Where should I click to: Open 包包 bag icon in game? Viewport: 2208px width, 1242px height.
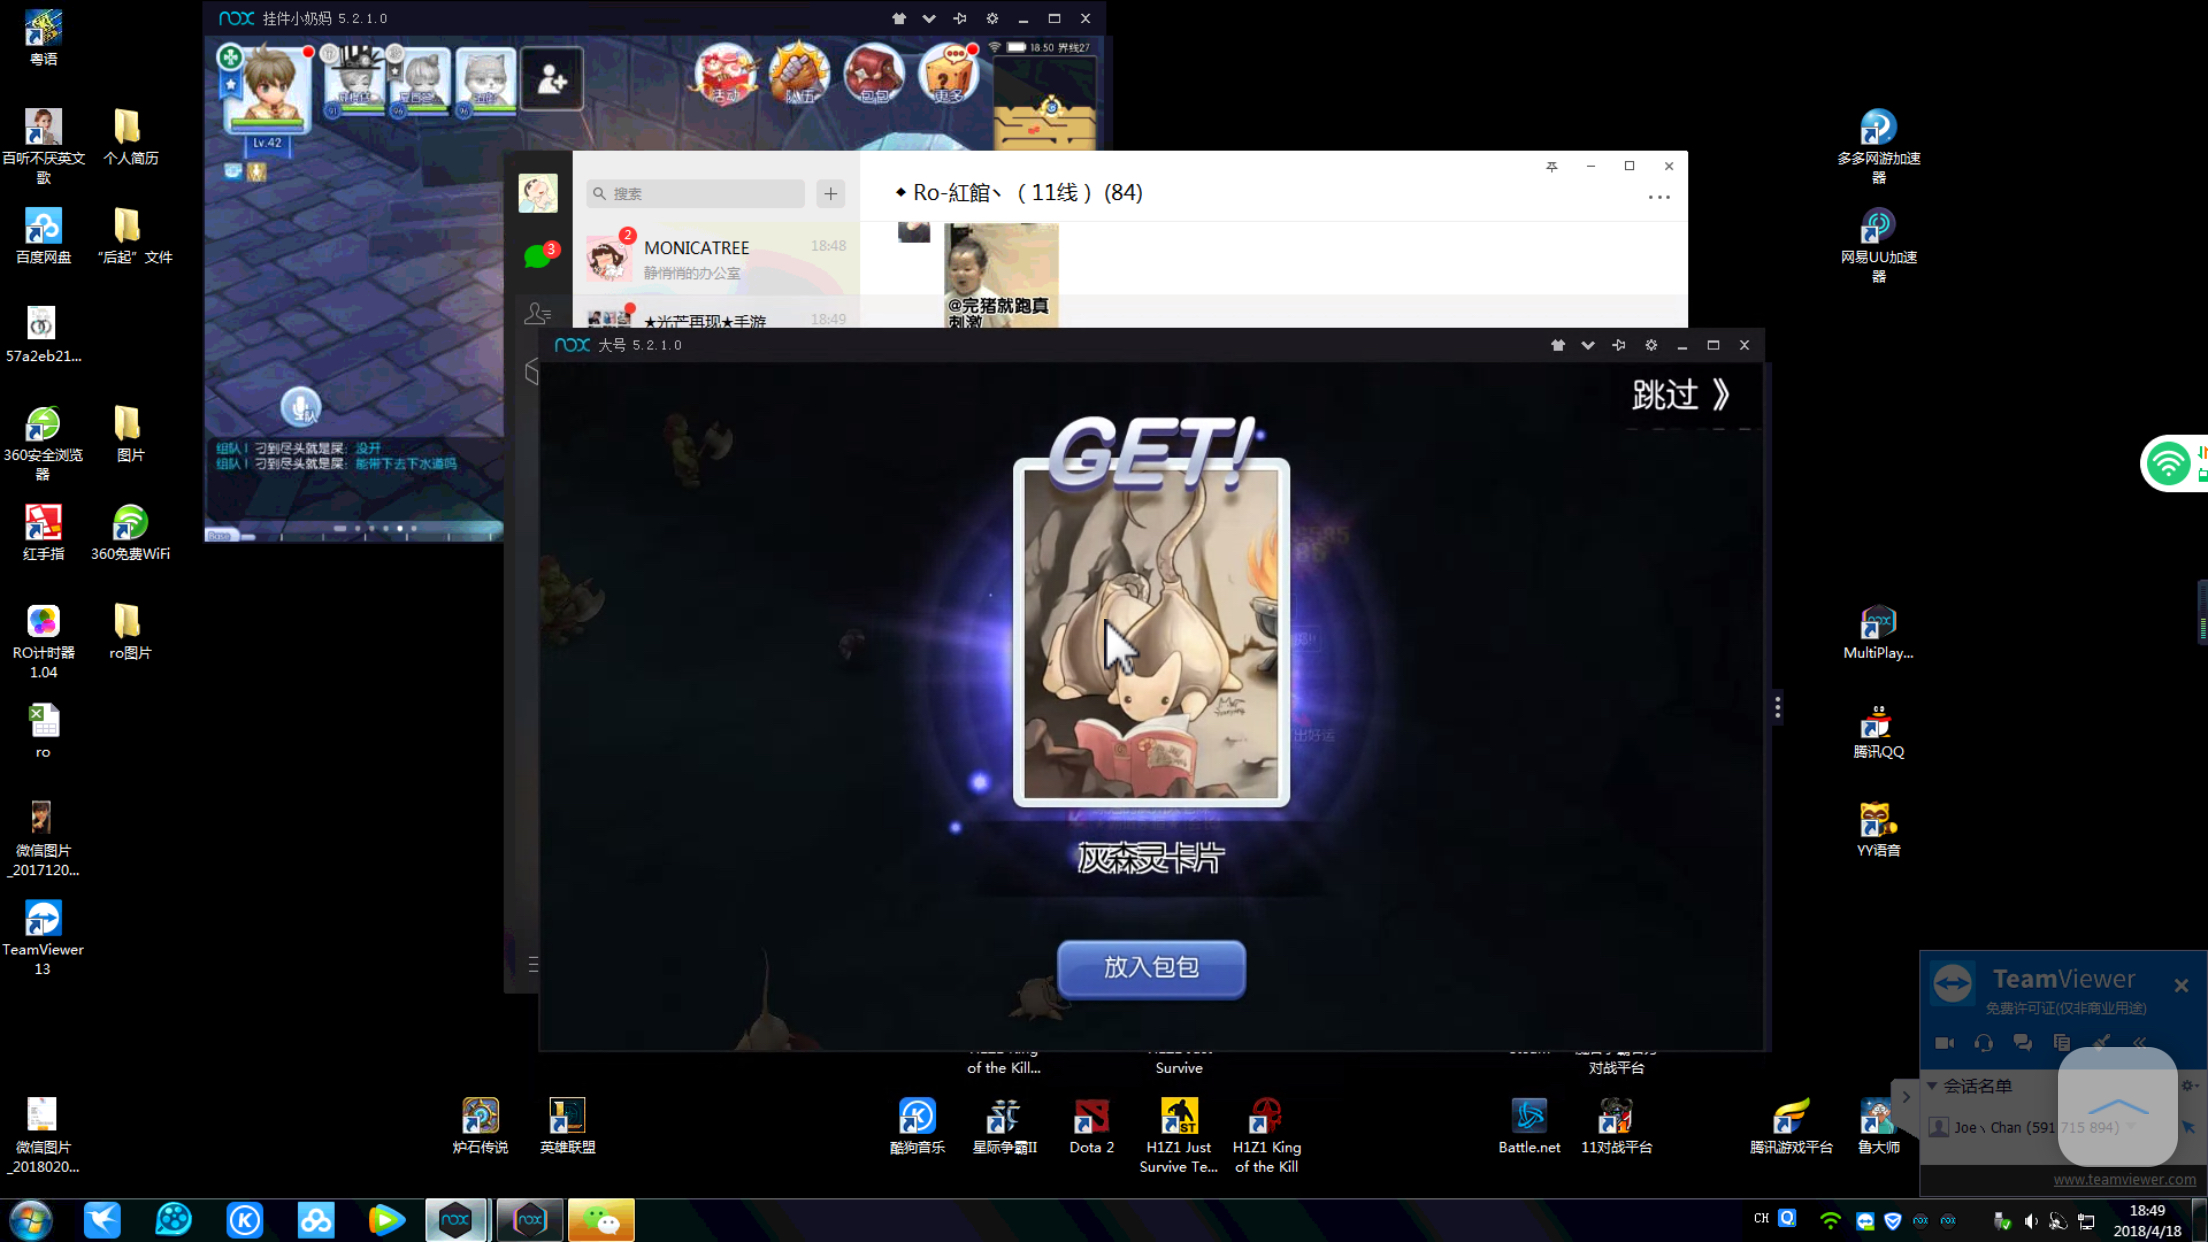(x=873, y=73)
